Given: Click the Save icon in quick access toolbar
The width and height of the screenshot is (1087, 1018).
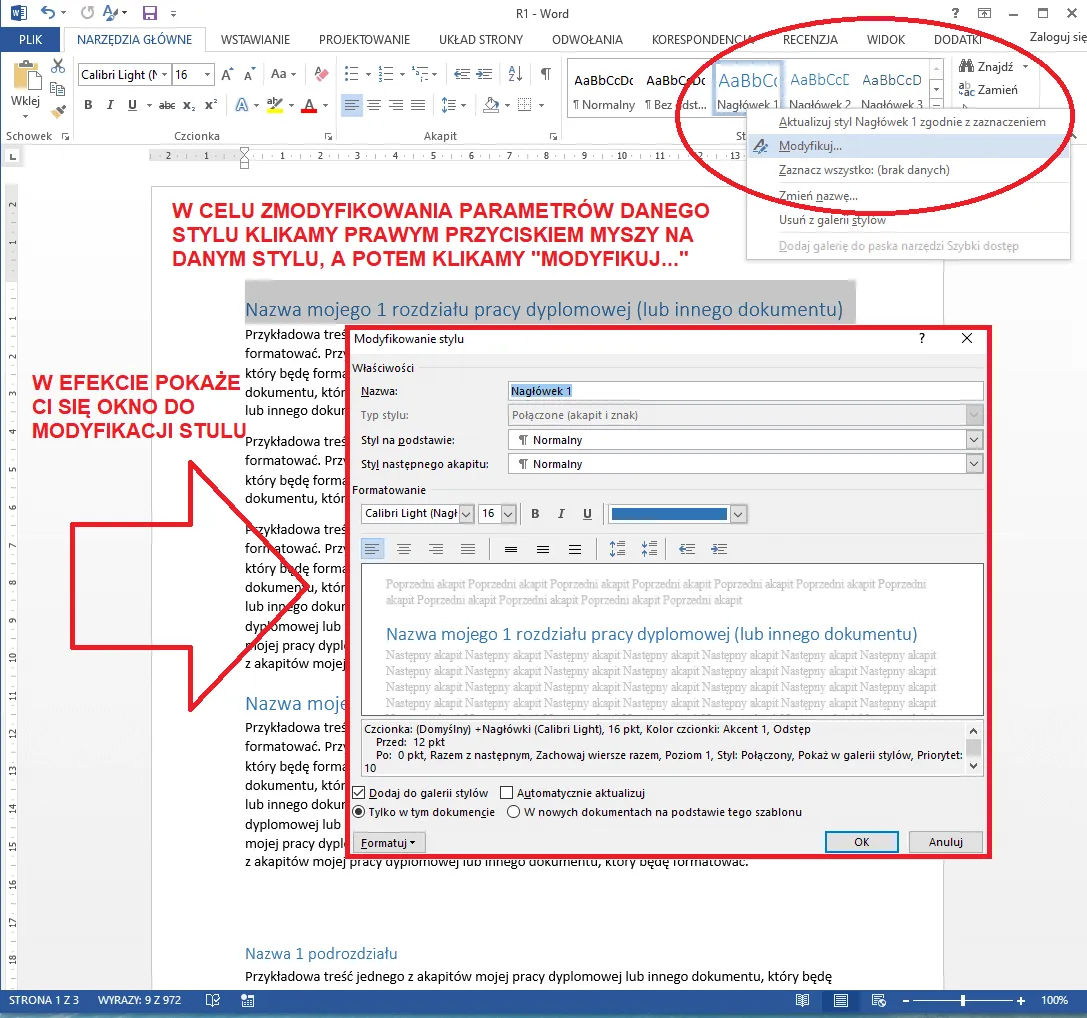Looking at the screenshot, I should (x=150, y=13).
